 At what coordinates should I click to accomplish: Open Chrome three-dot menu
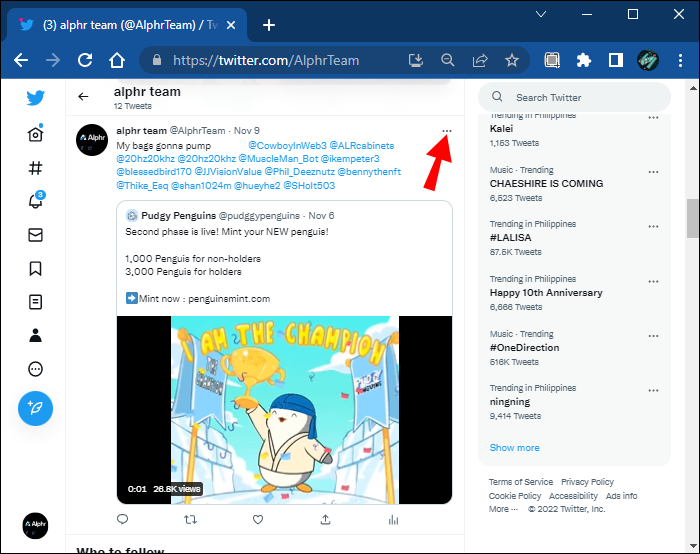pos(680,60)
